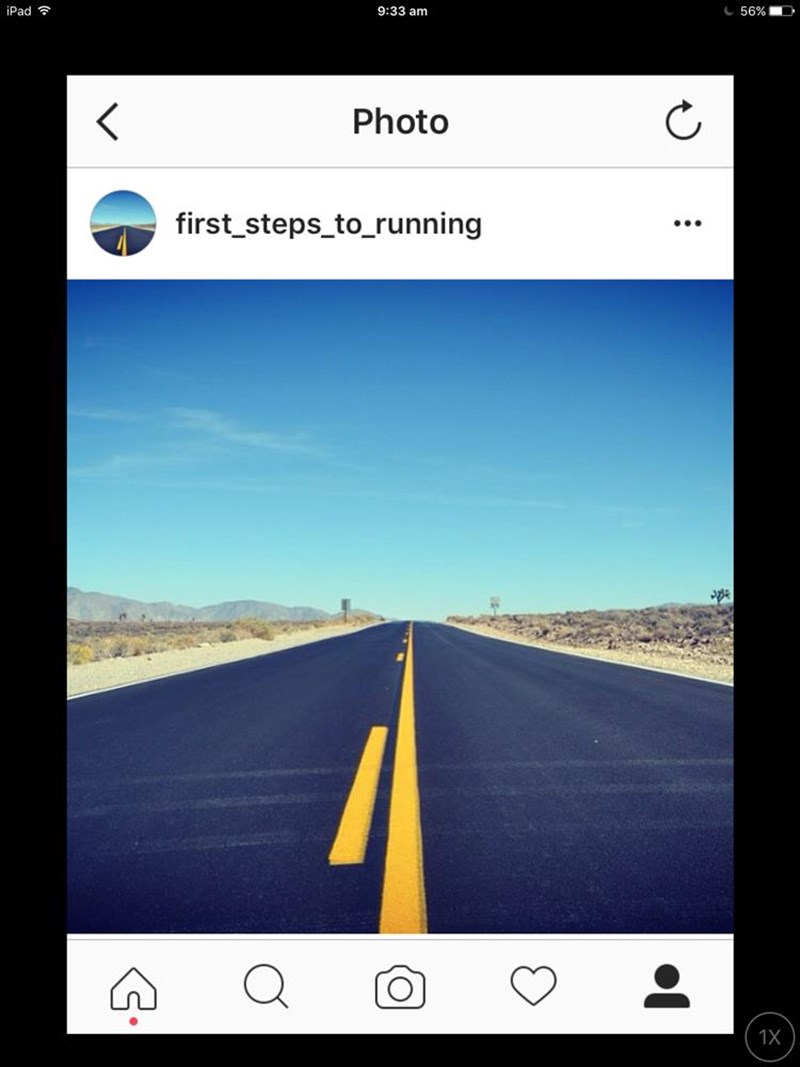Open the first_steps_to_running username link
This screenshot has width=800, height=1067.
pos(329,224)
